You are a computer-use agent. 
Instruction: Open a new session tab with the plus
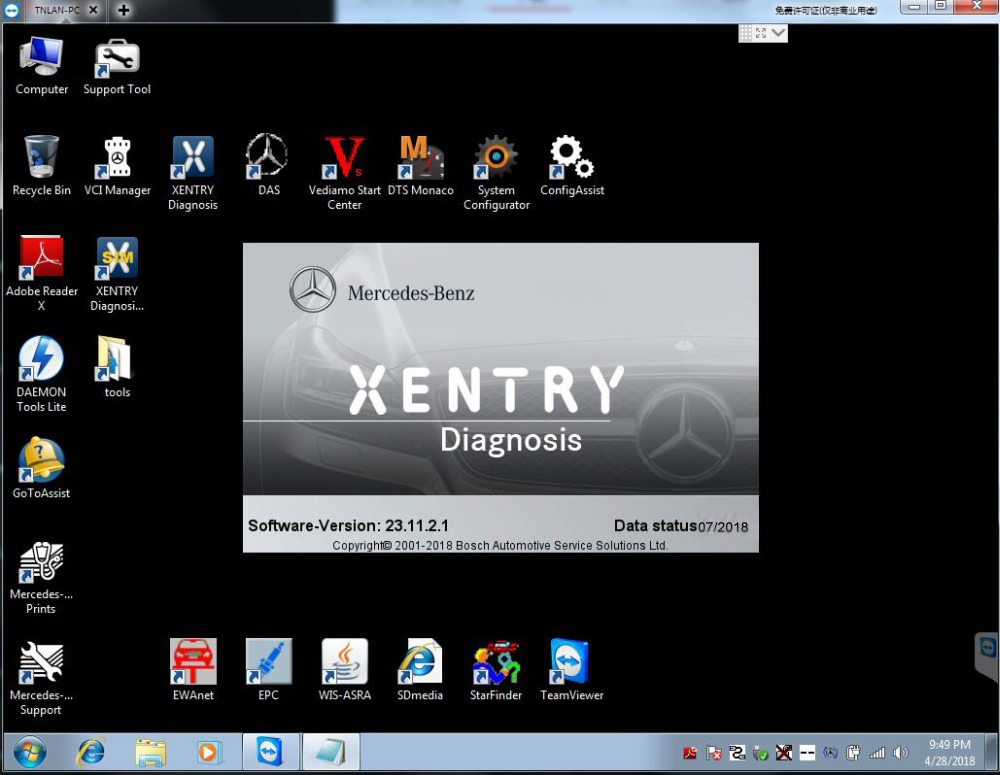point(123,10)
